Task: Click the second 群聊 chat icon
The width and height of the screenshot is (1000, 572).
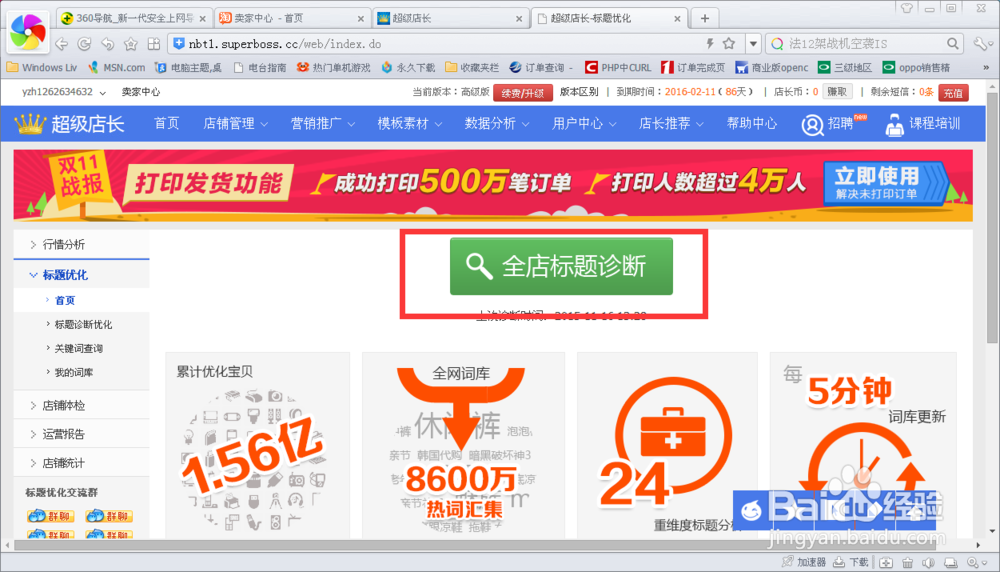Action: click(x=109, y=516)
